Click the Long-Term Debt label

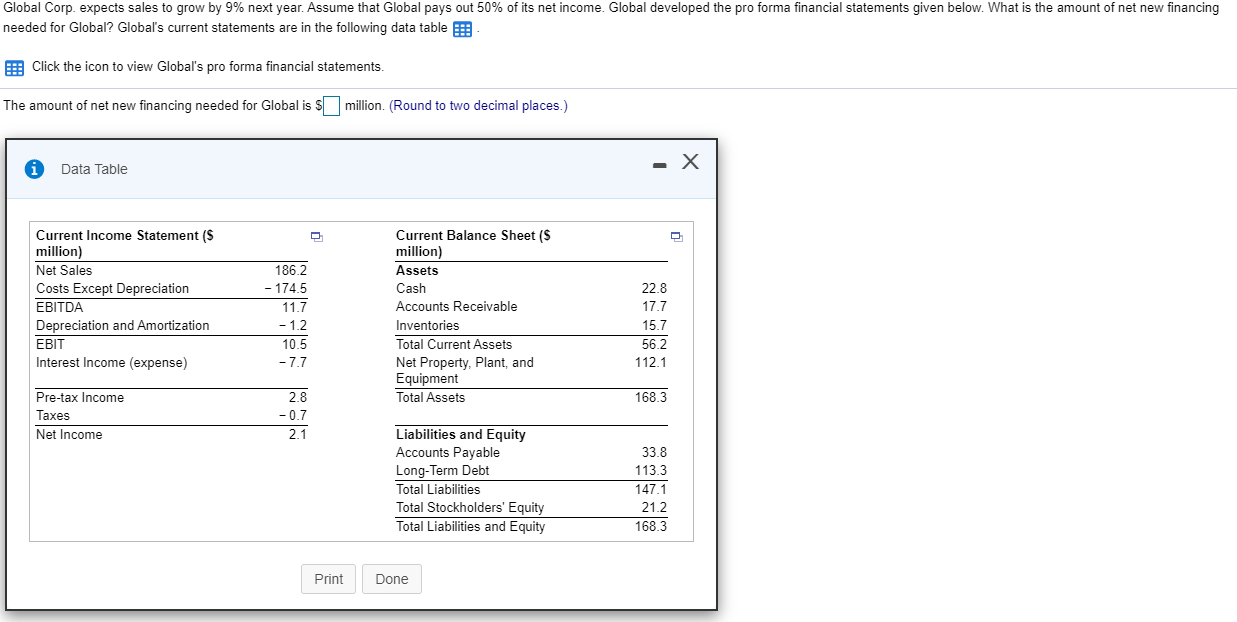(443, 471)
